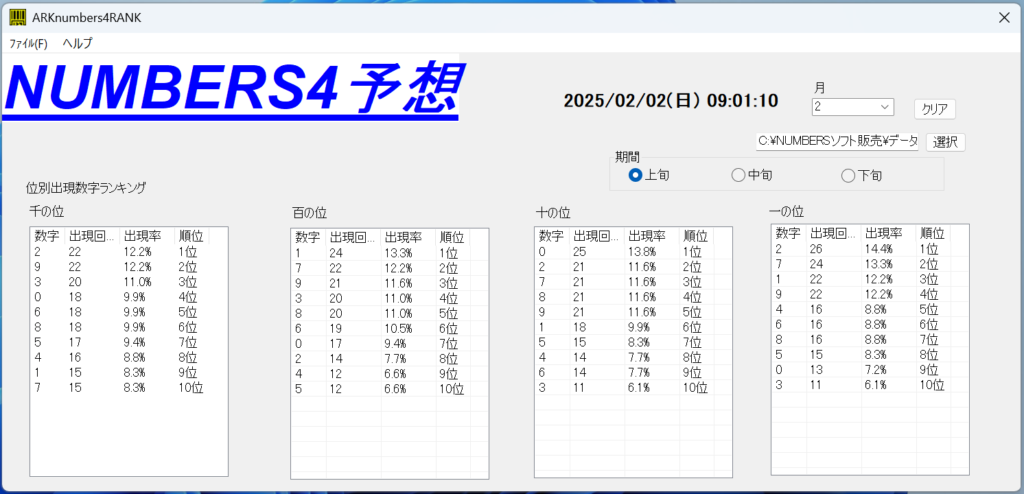This screenshot has width=1024, height=494.
Task: Click the ARKnumbers4RANK app icon in title bar
Action: coord(17,17)
